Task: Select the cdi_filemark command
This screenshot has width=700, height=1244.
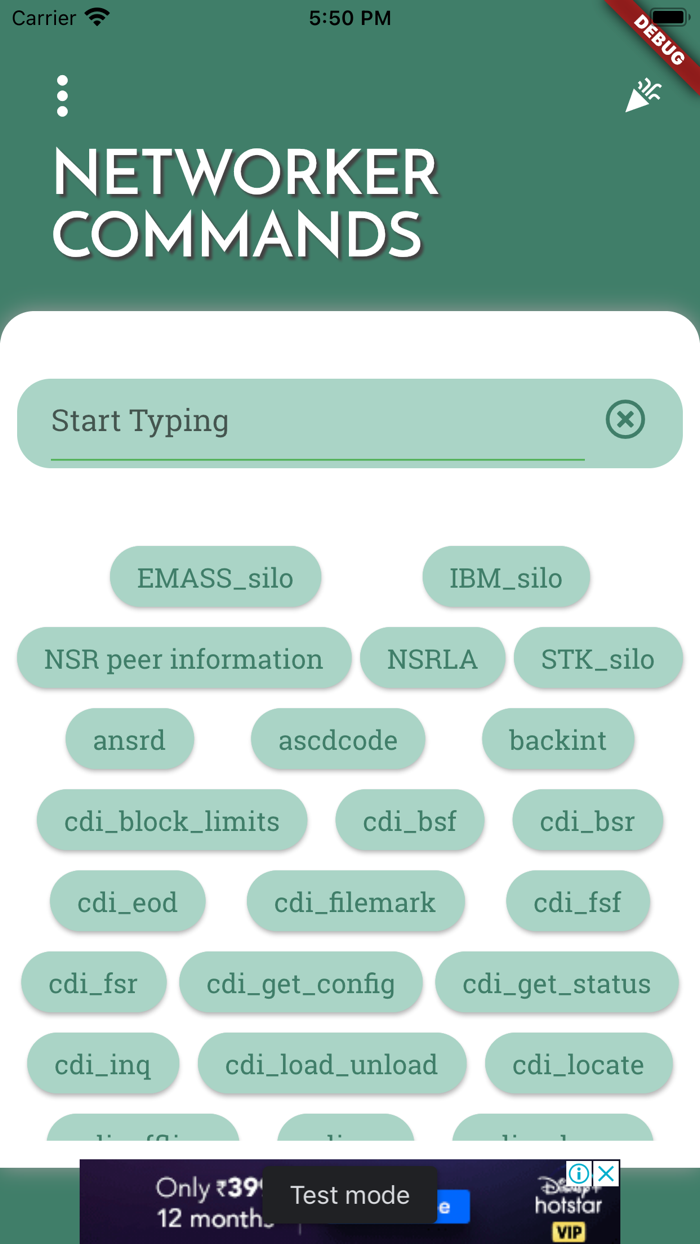Action: point(356,901)
